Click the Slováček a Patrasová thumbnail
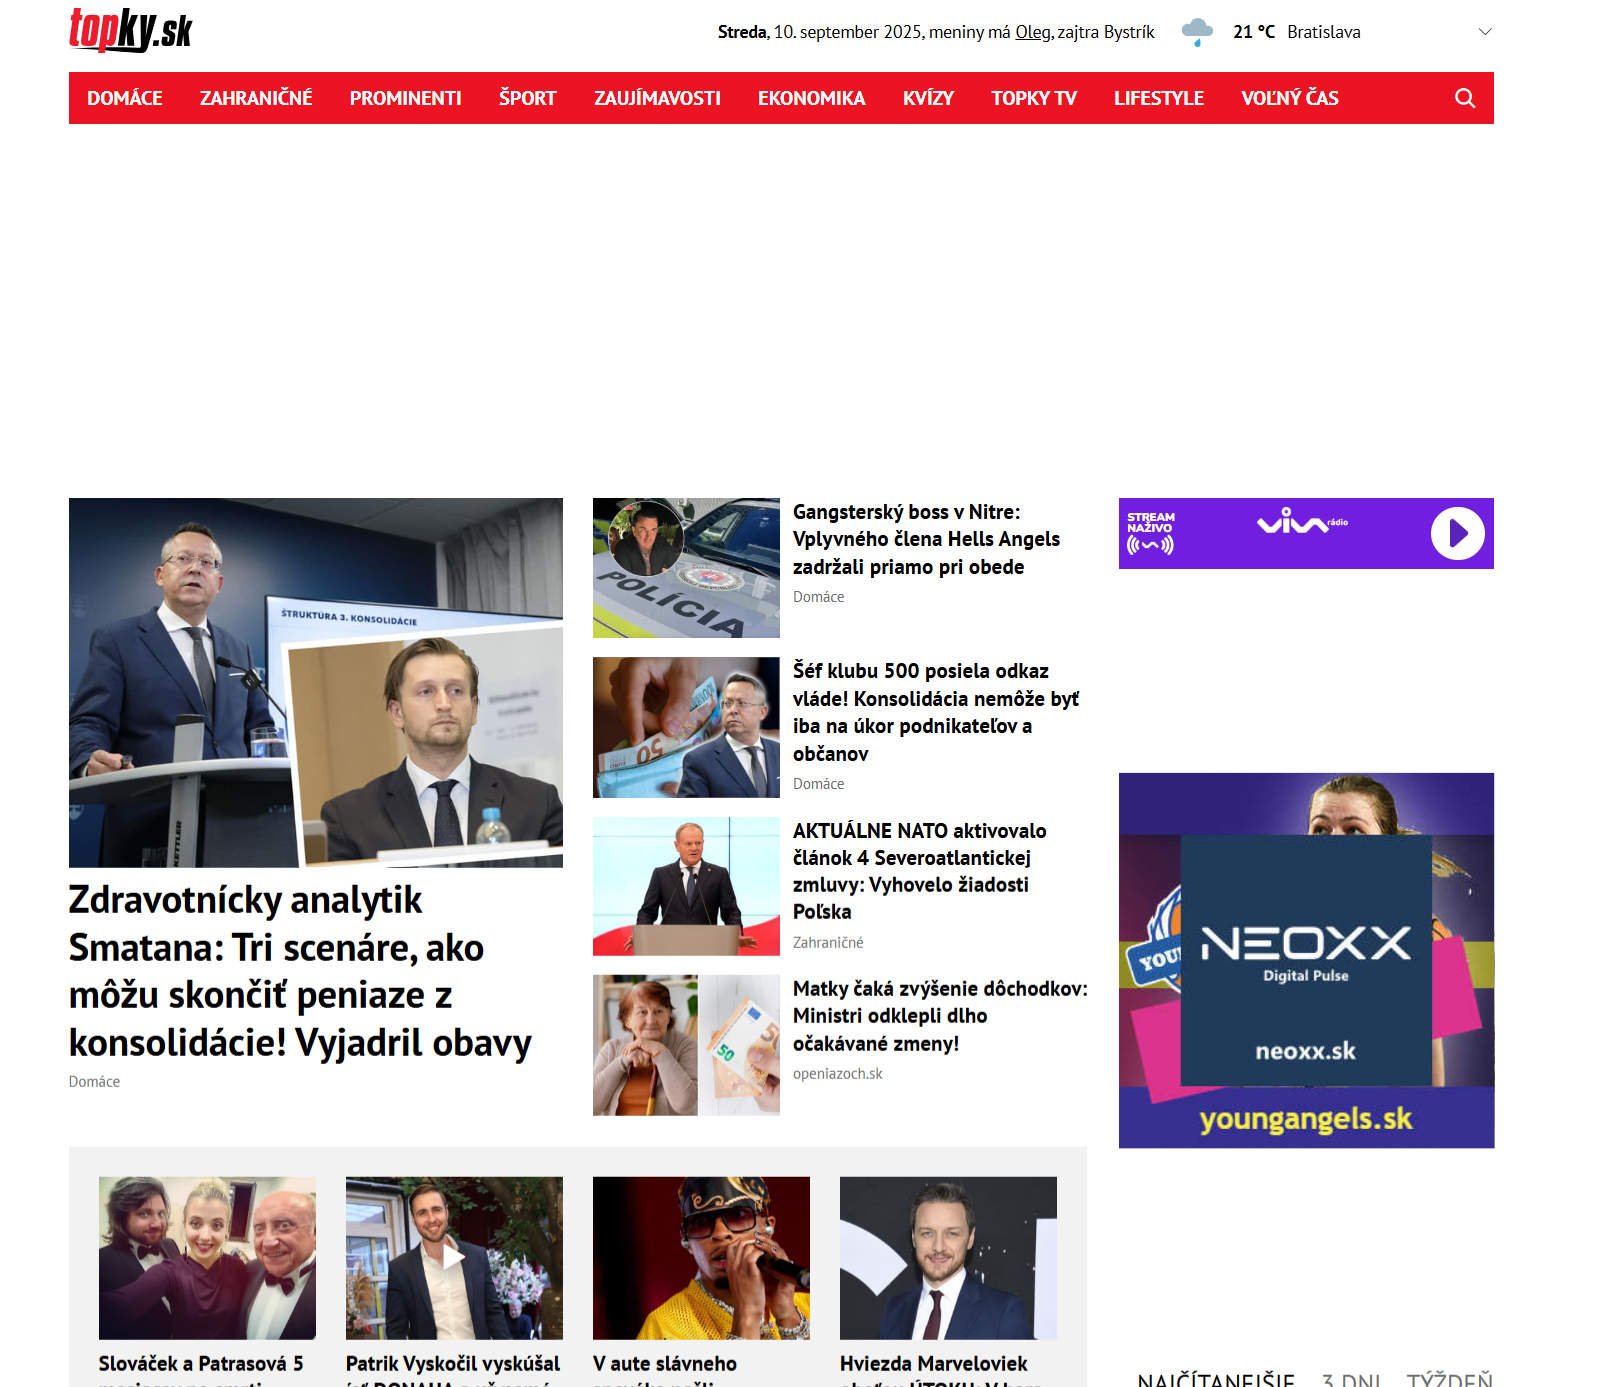Viewport: 1603px width, 1387px height. point(207,1257)
